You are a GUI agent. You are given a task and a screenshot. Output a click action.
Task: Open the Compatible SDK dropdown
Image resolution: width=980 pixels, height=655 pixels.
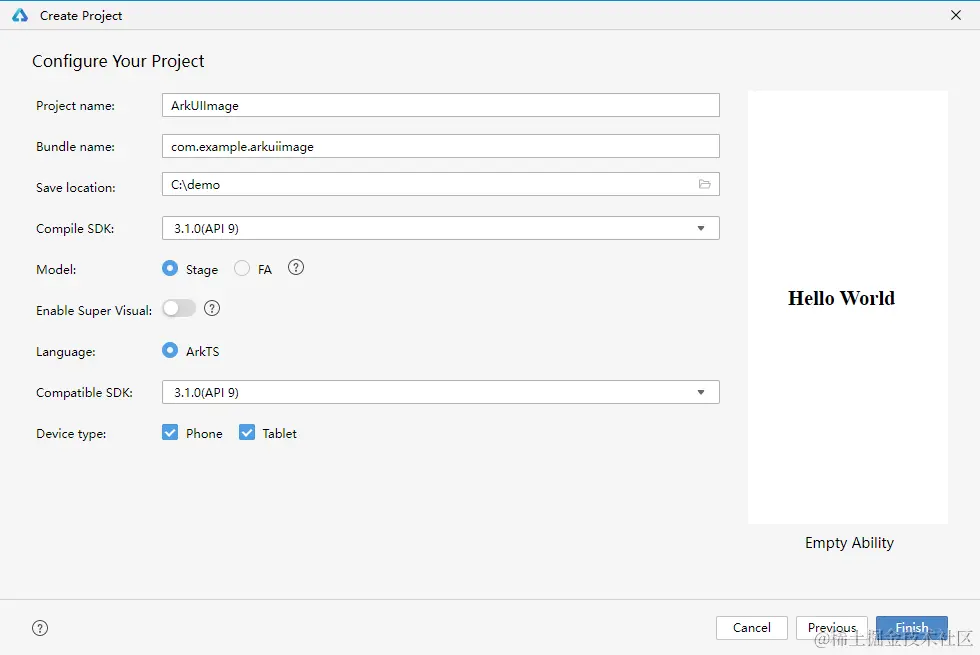(441, 392)
